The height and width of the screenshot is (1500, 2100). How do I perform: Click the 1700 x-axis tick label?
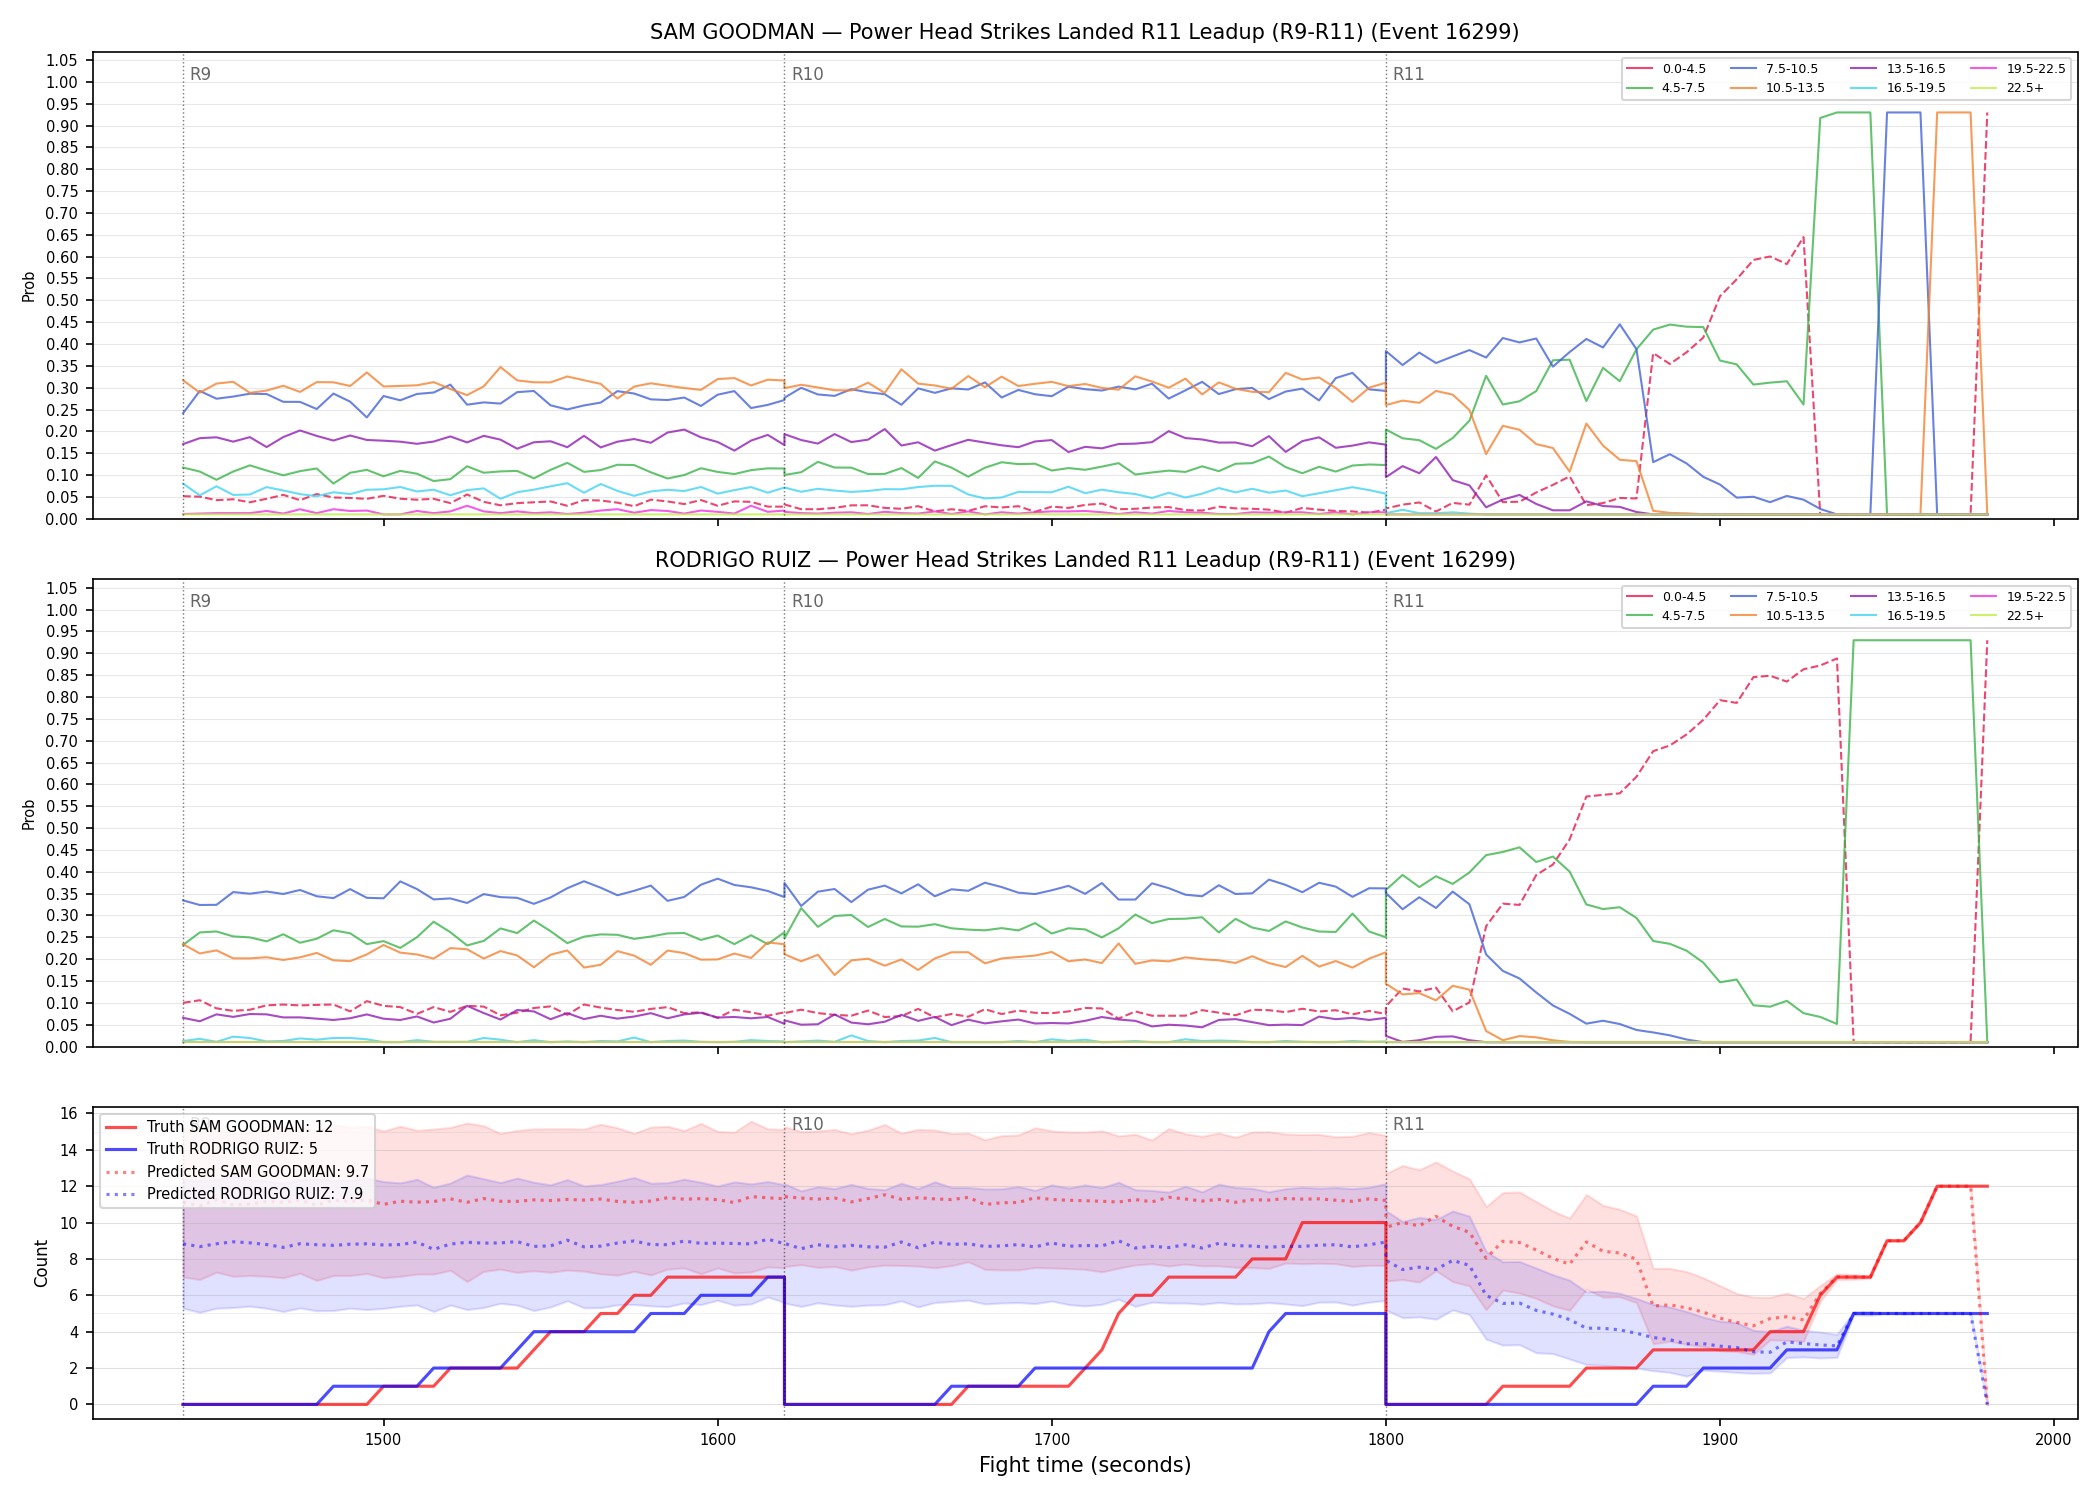pyautogui.click(x=1051, y=1439)
